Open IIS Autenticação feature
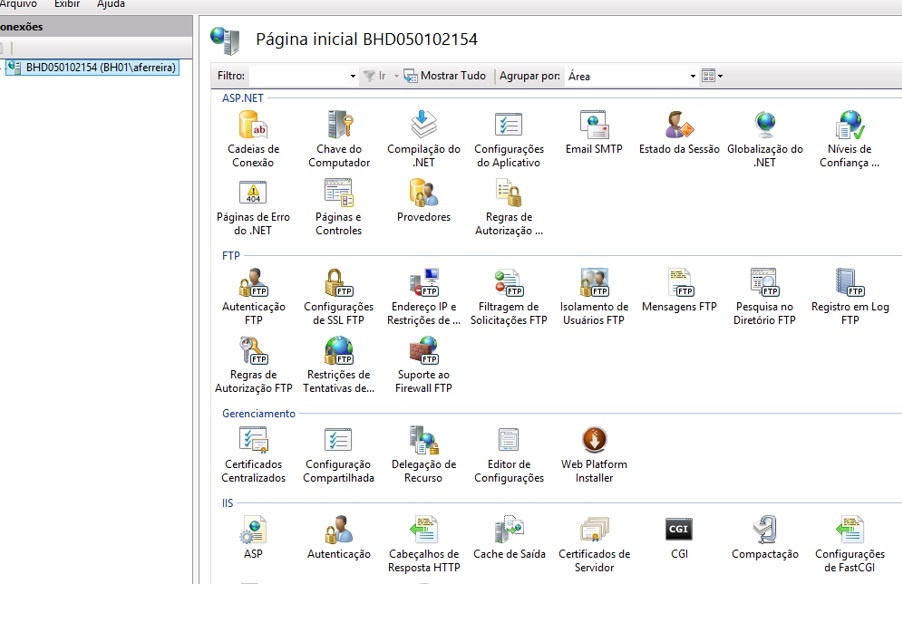Screen dimensions: 902x625 click(339, 538)
